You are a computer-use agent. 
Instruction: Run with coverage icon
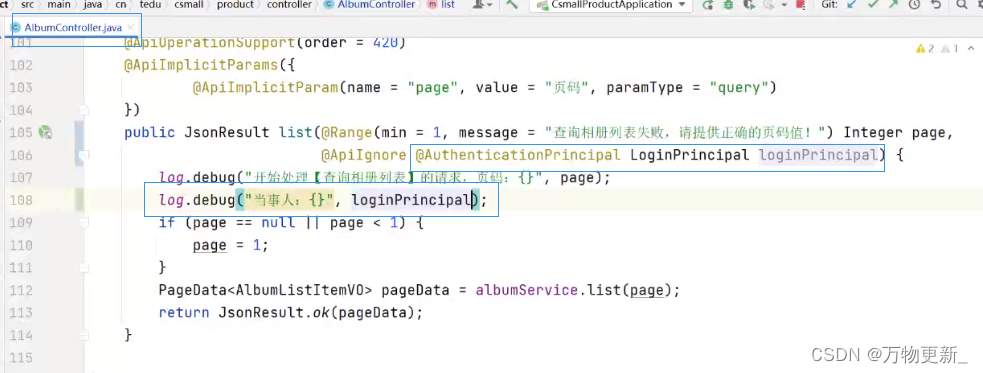[x=749, y=5]
